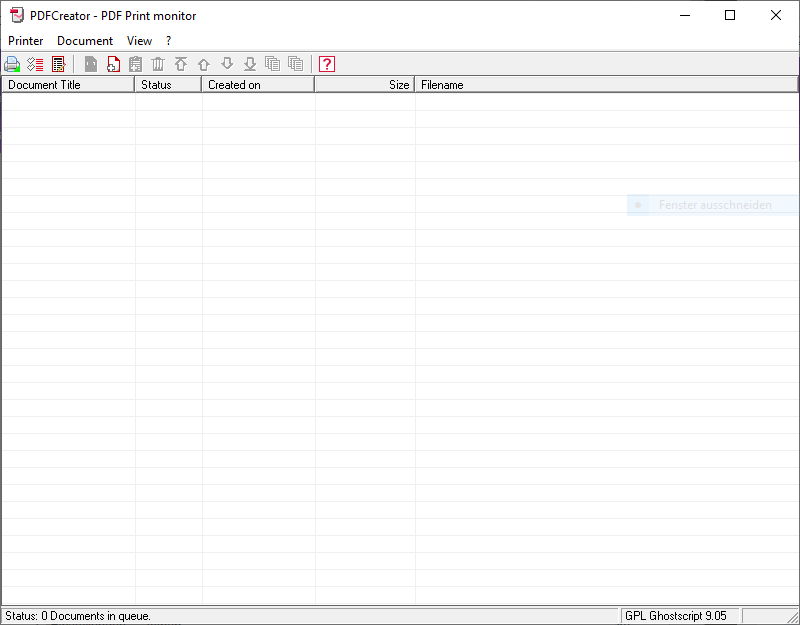Sort by Status column header
Viewport: 800px width, 625px height.
click(168, 85)
